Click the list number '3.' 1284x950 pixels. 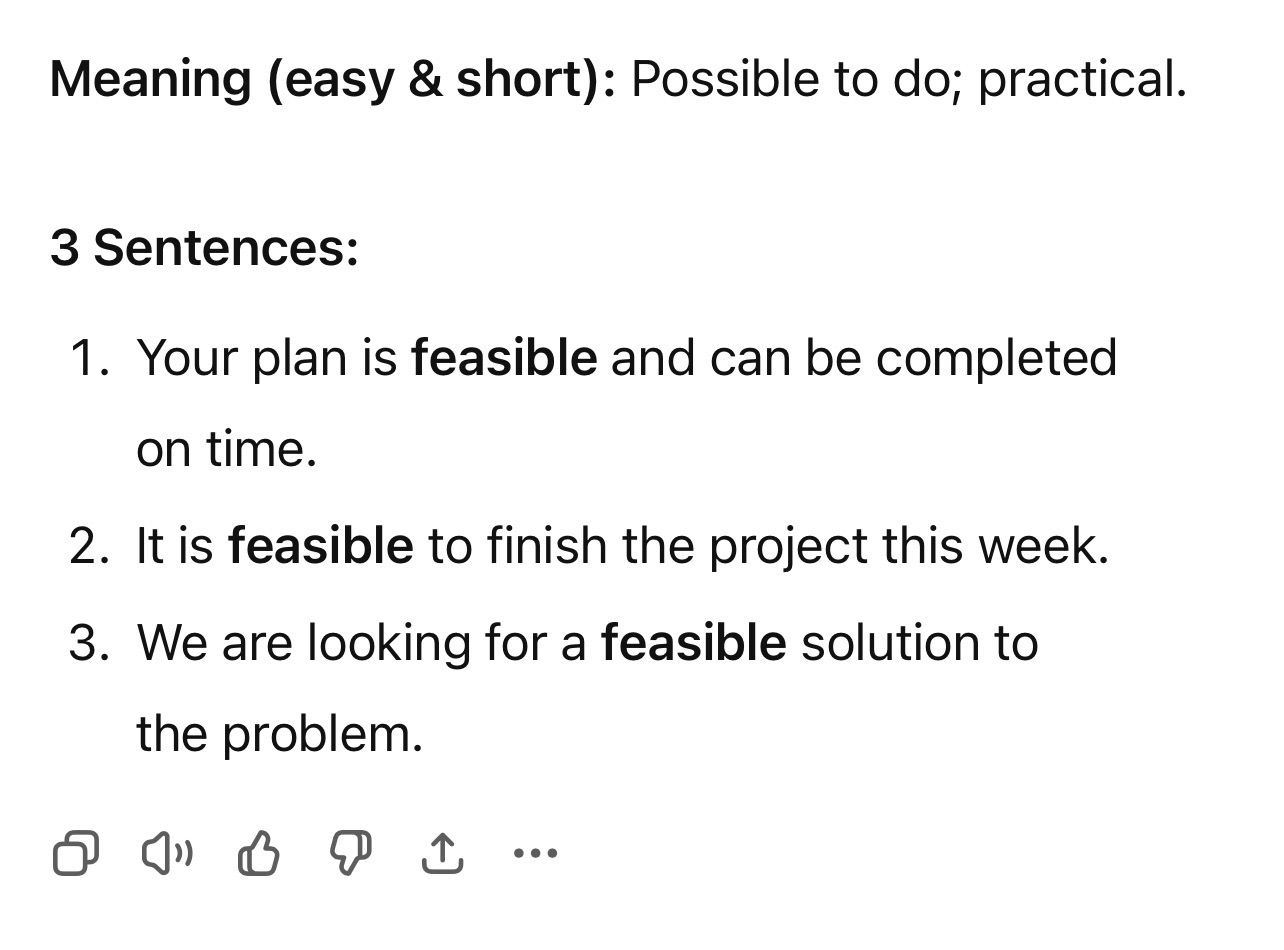coord(90,642)
